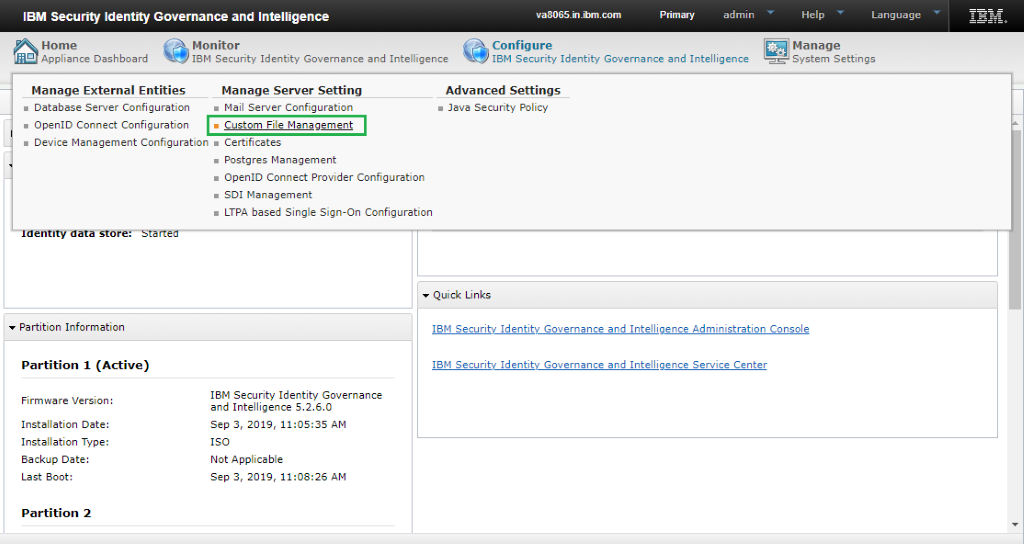Click the Manage External Entities heading

tap(108, 90)
